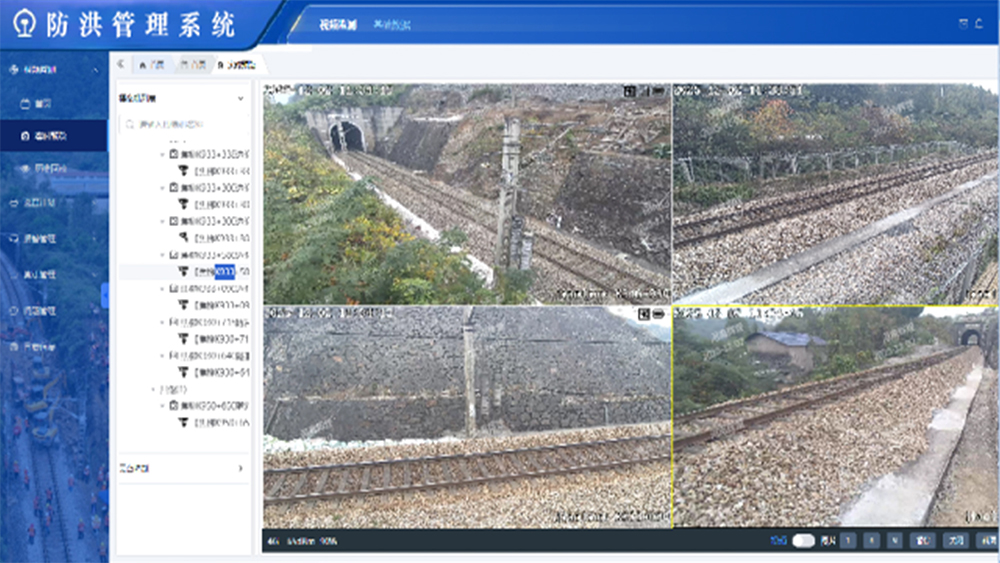The height and width of the screenshot is (563, 1000).
Task: Click the flood control system logo
Action: 22,23
